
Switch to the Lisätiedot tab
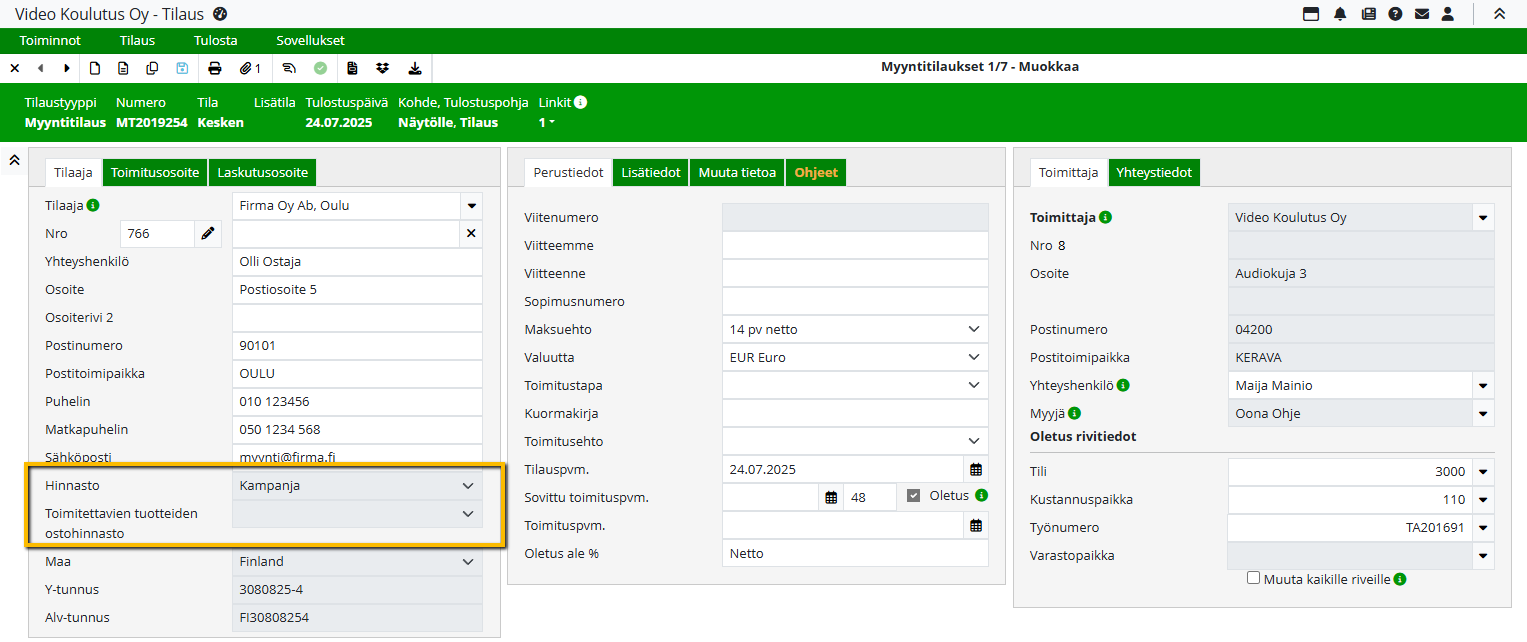tap(650, 172)
